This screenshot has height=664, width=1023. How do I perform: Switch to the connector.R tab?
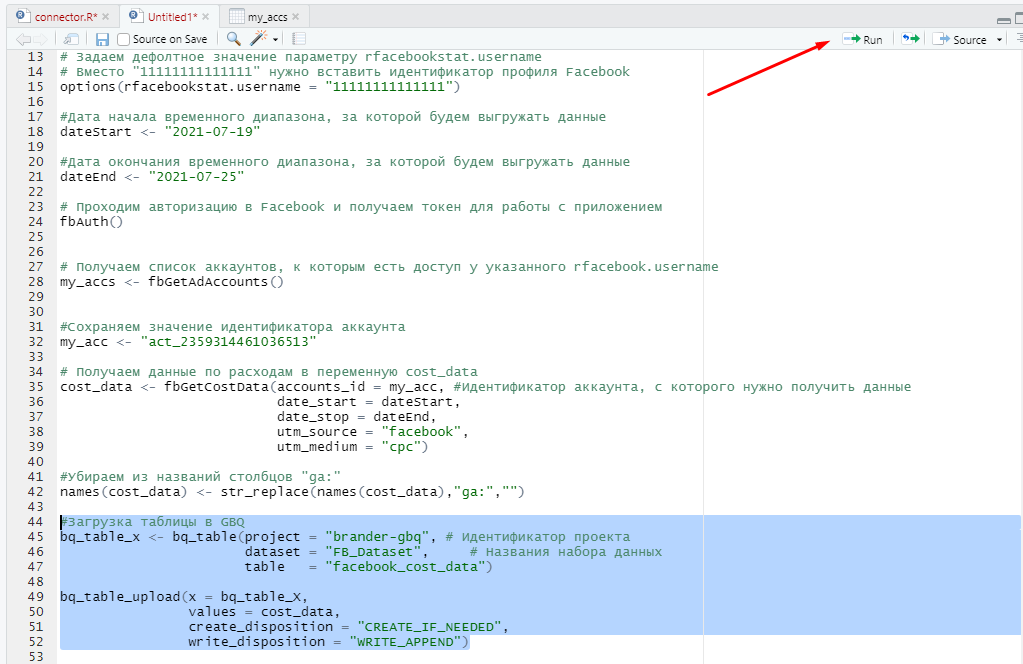(64, 17)
